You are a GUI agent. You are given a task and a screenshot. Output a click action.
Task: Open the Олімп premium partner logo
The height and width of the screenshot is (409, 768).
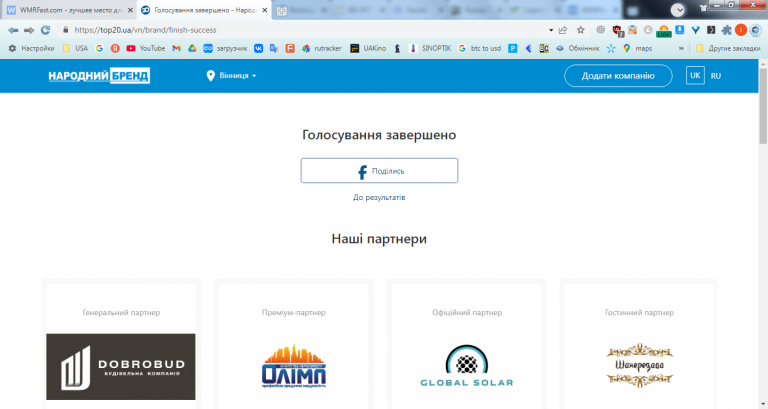pyautogui.click(x=294, y=366)
